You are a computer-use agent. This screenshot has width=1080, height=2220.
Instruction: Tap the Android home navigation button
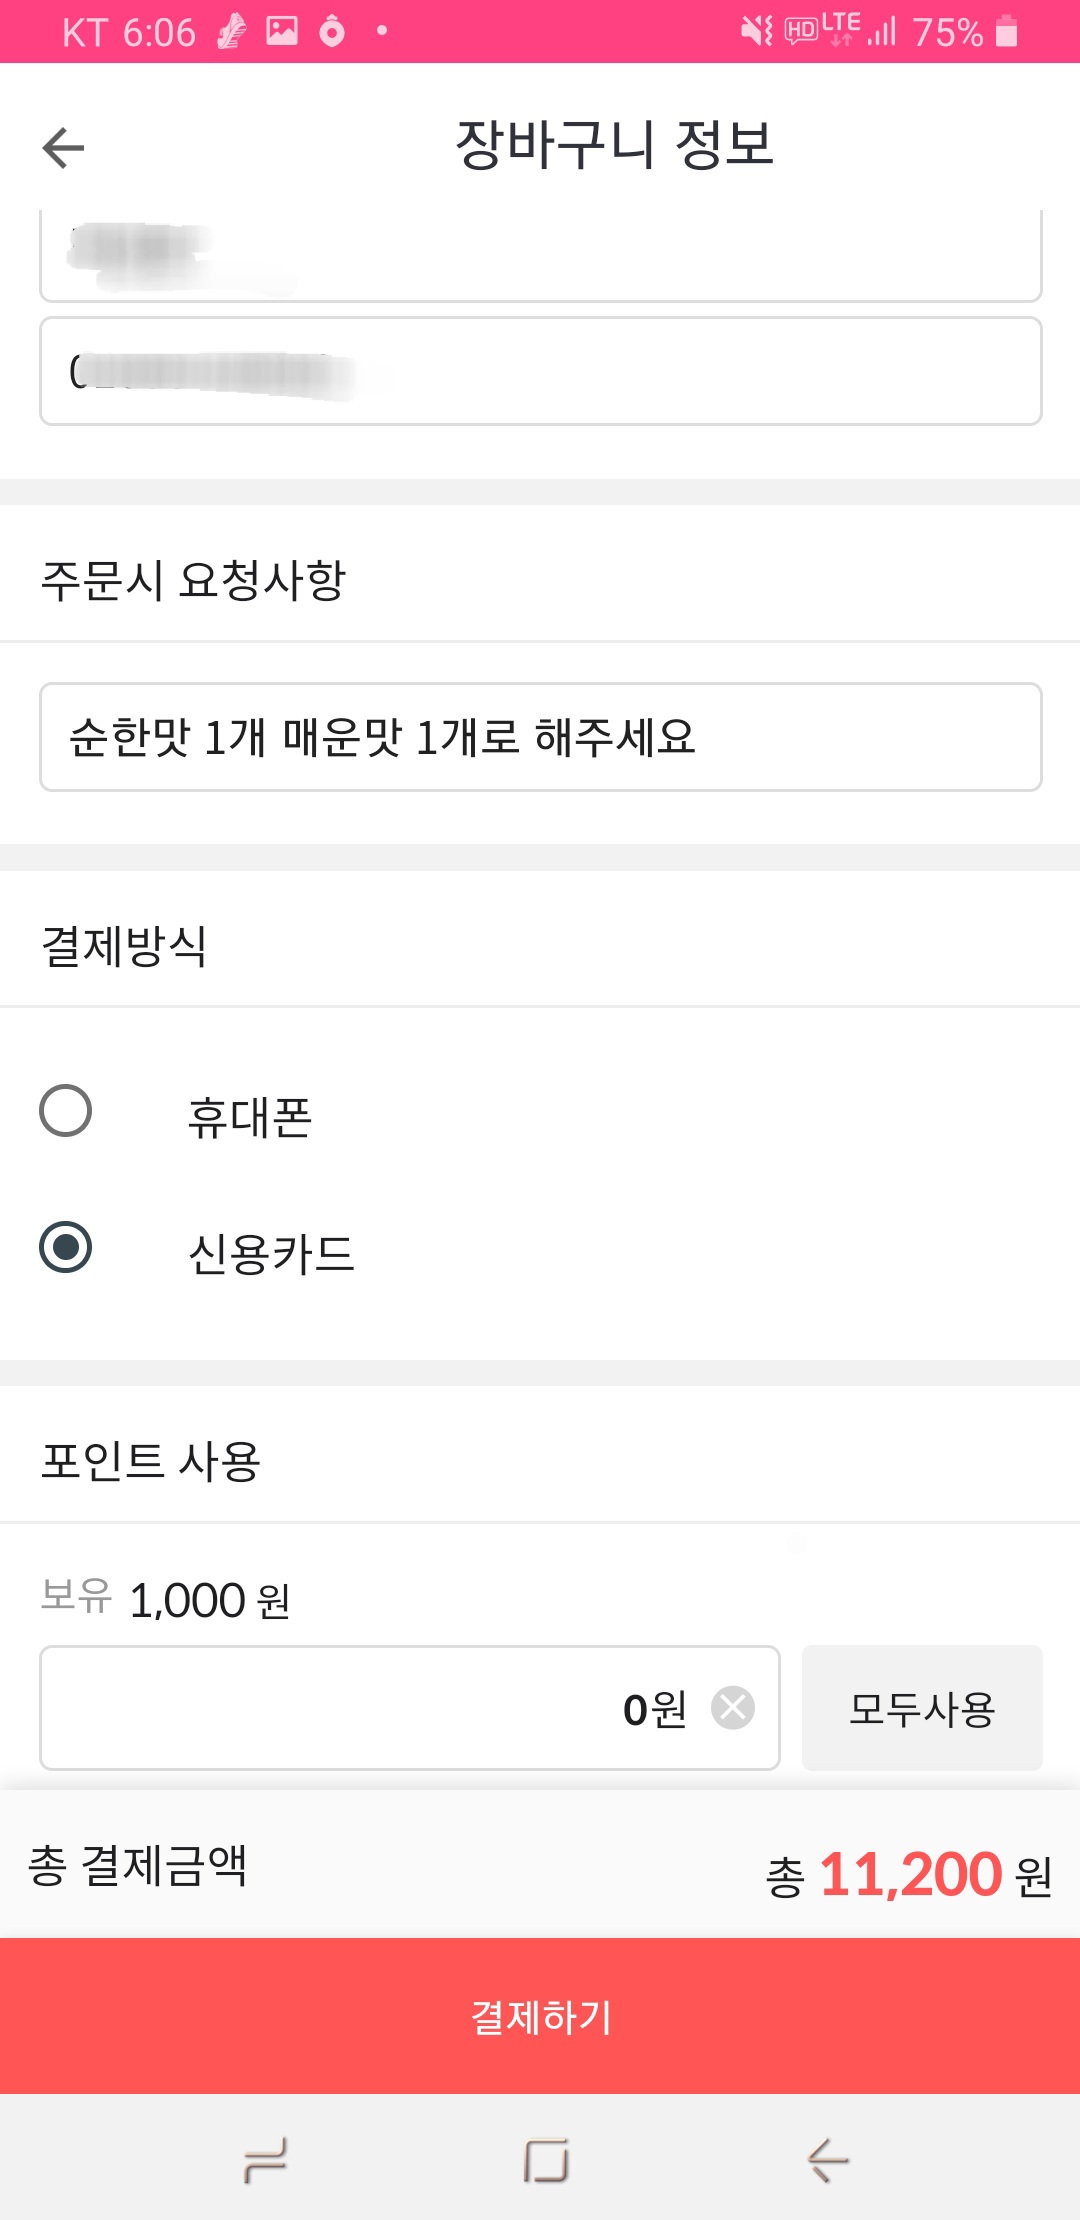click(546, 2160)
